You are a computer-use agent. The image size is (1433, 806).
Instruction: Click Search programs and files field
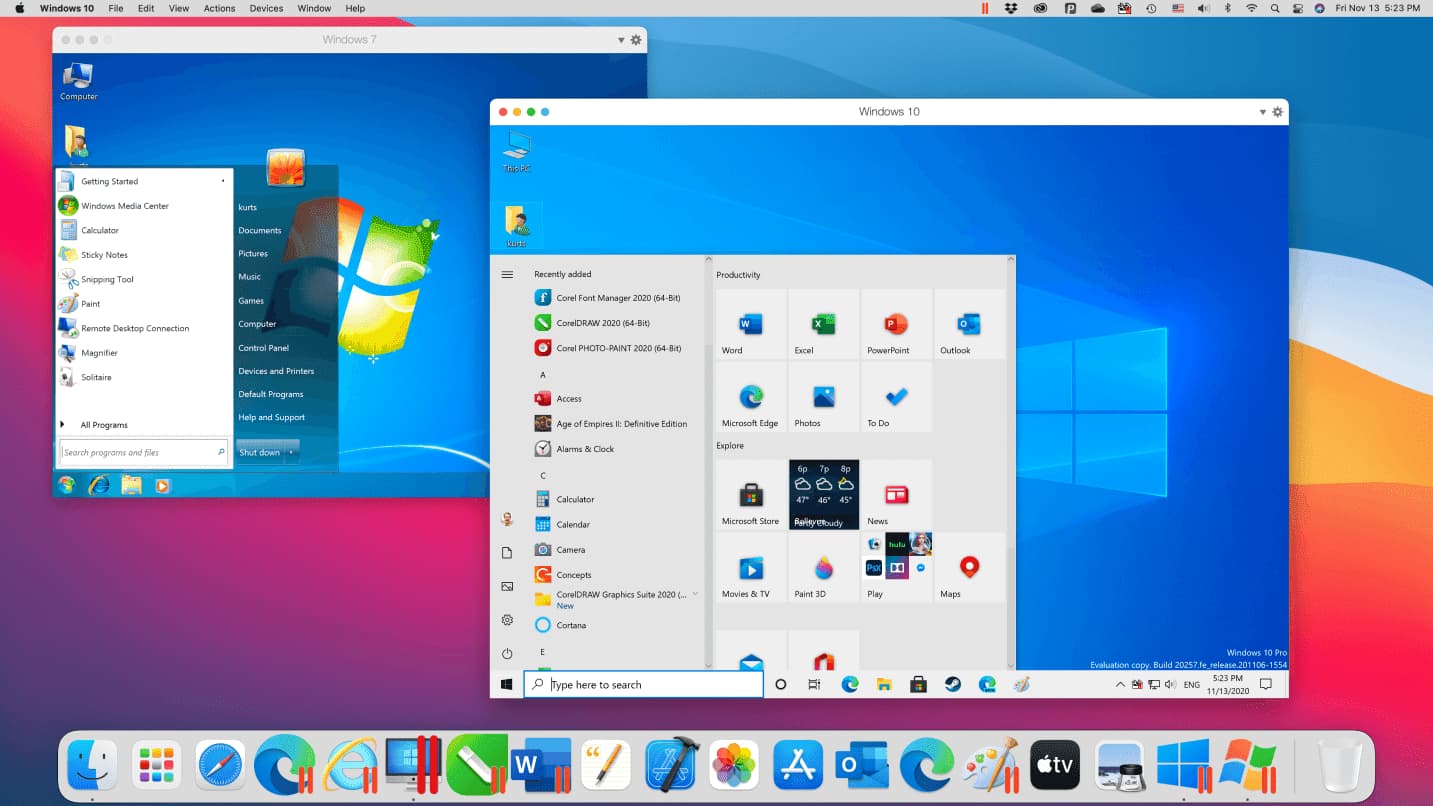click(144, 452)
